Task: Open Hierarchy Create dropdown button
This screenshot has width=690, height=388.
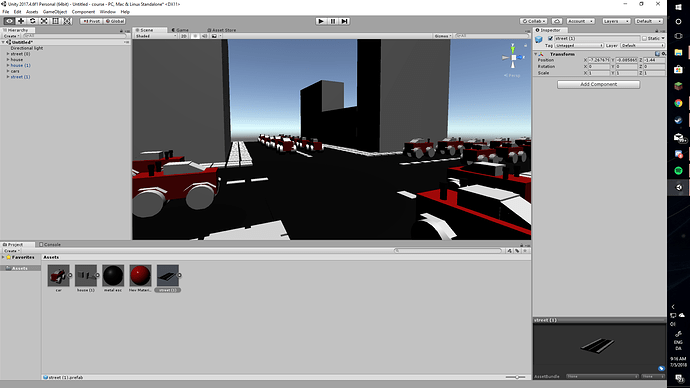Action: click(11, 36)
